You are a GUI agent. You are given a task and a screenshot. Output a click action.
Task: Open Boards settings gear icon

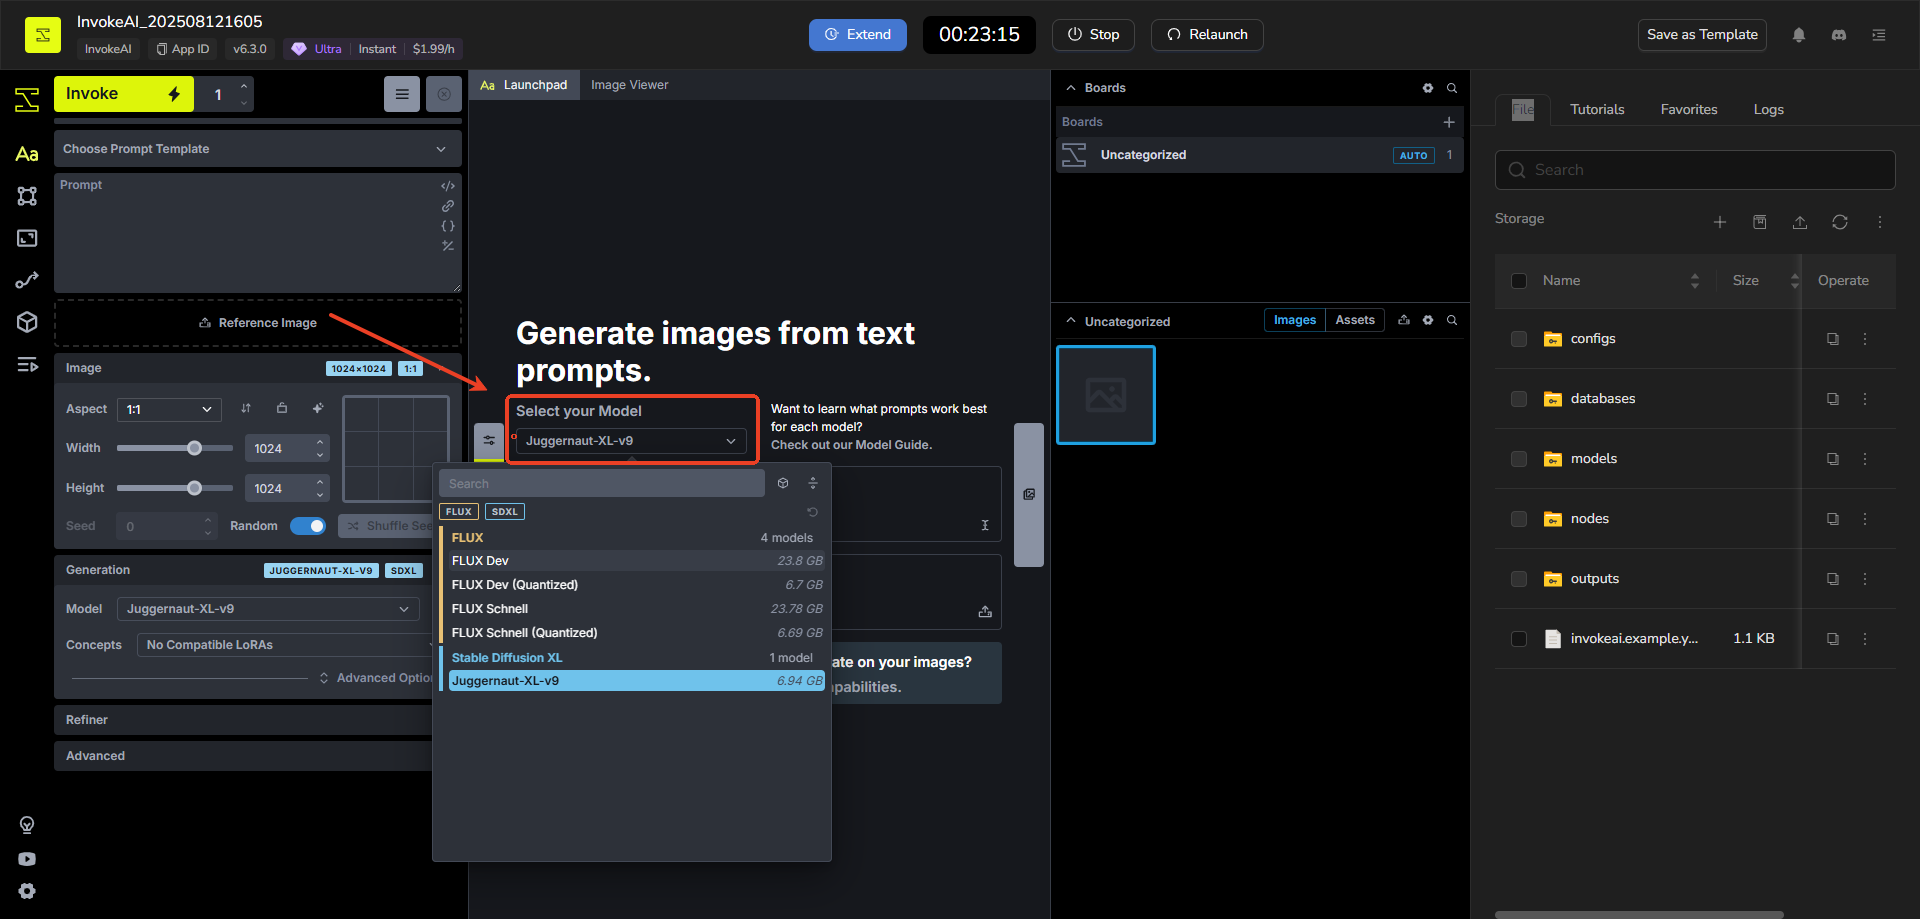1428,88
